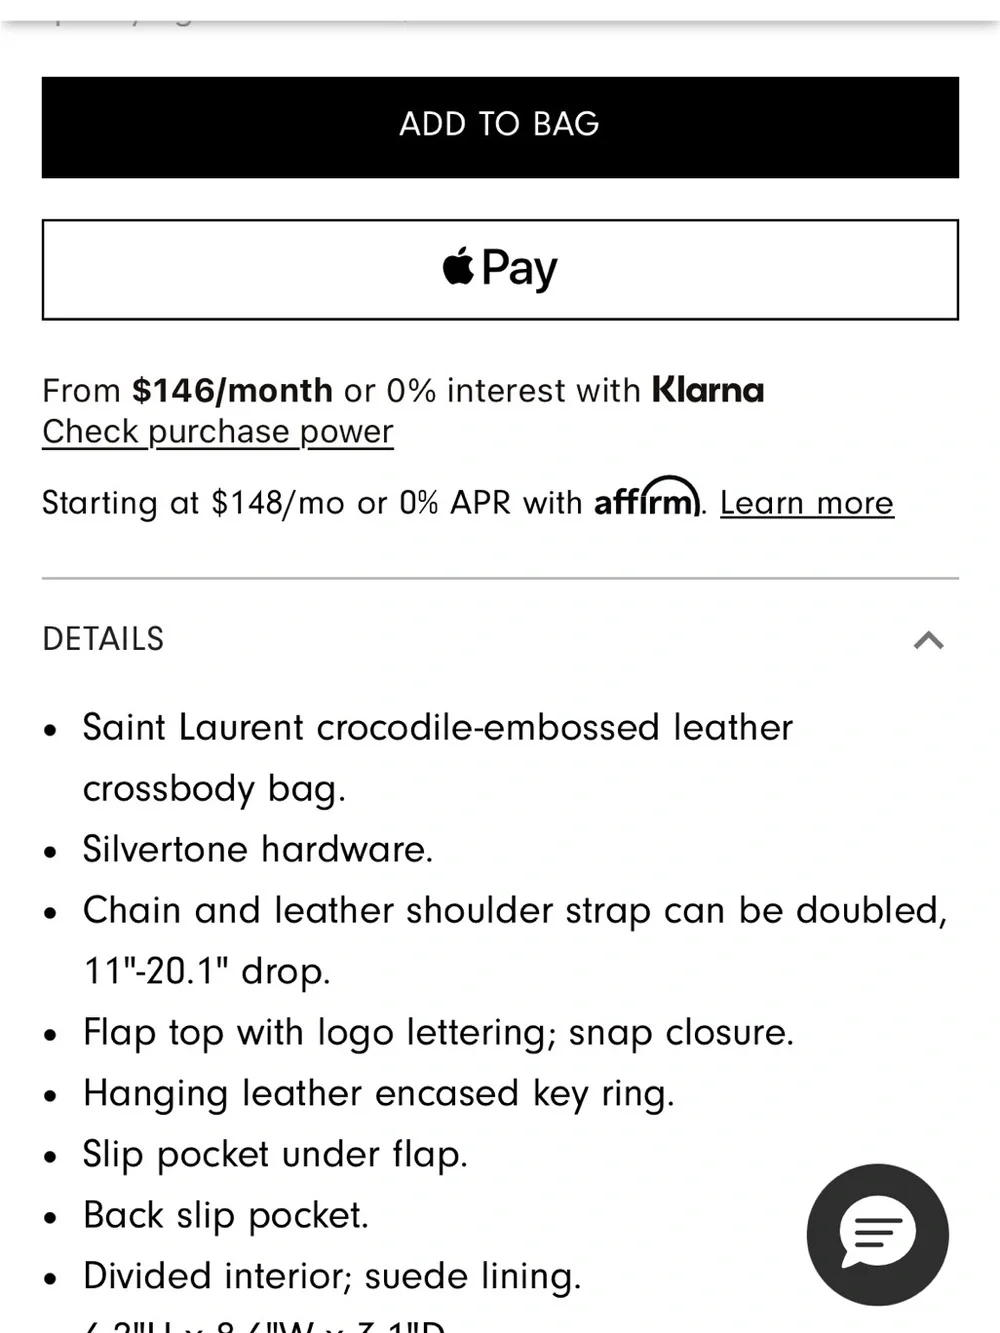This screenshot has width=1000, height=1333.
Task: Collapse Details with the chevron arrow
Action: [929, 640]
